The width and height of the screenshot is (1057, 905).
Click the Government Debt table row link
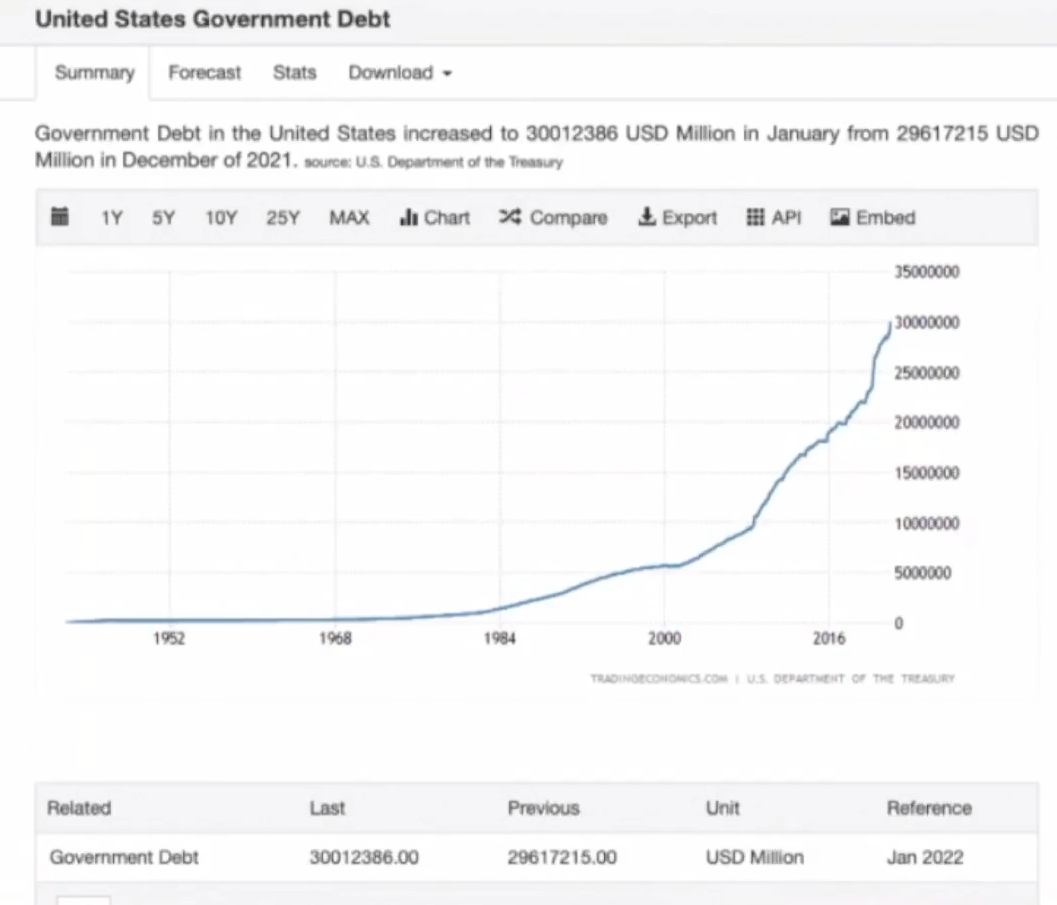(x=124, y=857)
